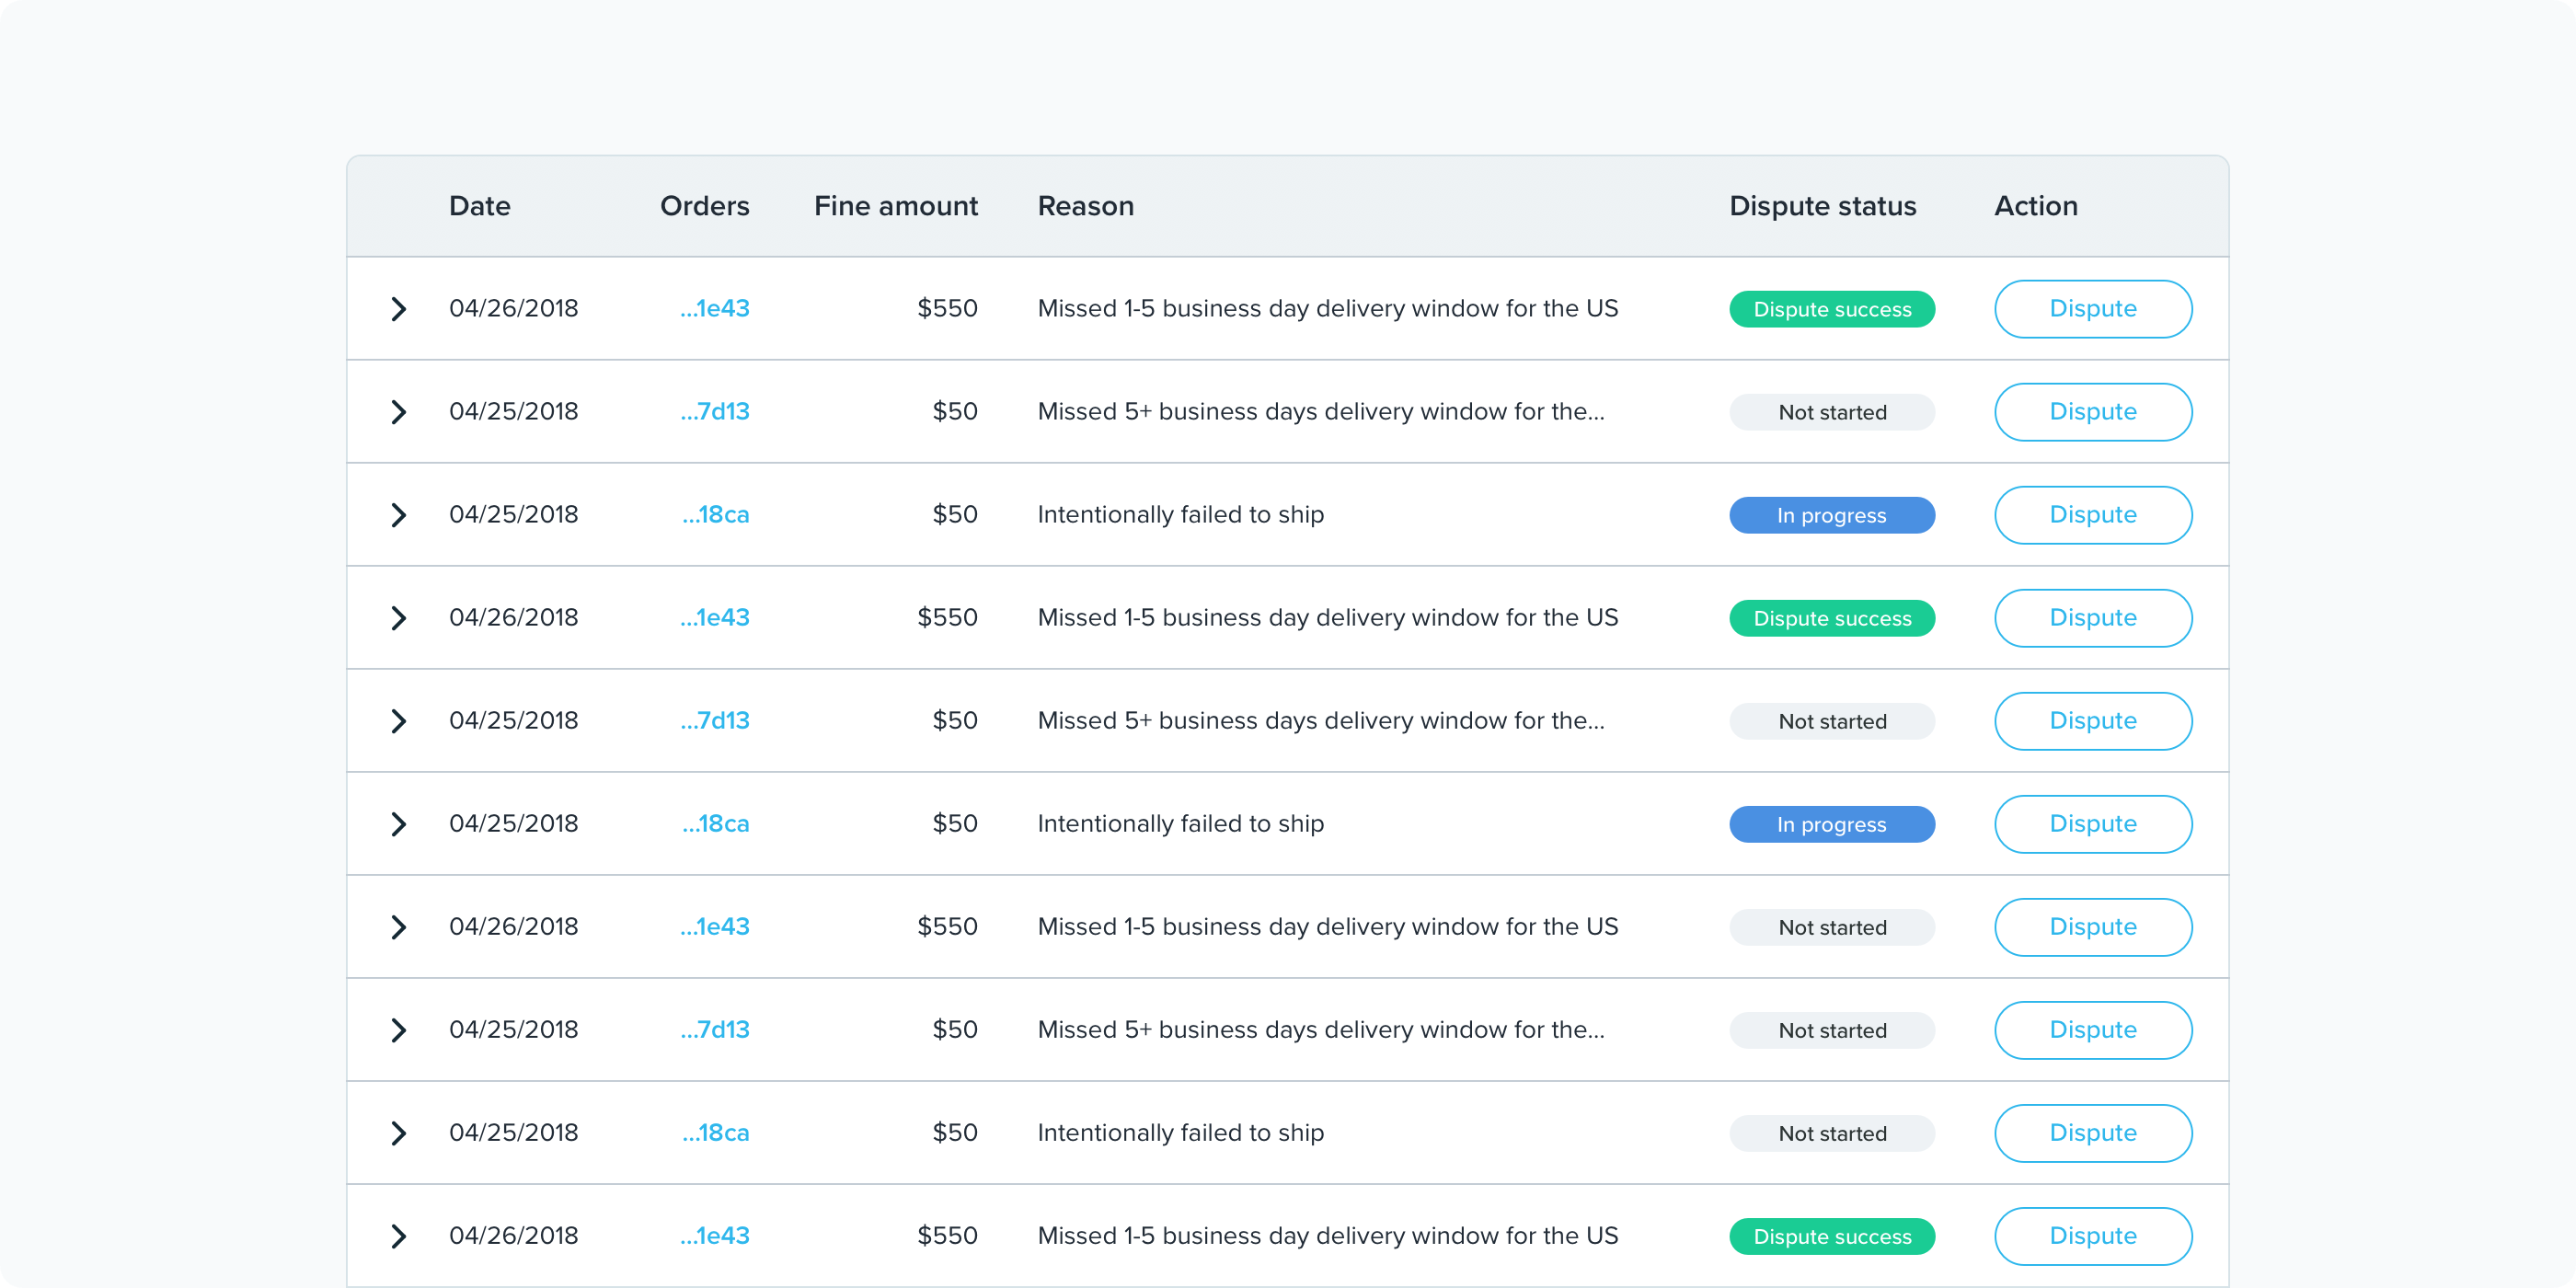
Task: Open order link ...18ca in third row
Action: (x=716, y=515)
